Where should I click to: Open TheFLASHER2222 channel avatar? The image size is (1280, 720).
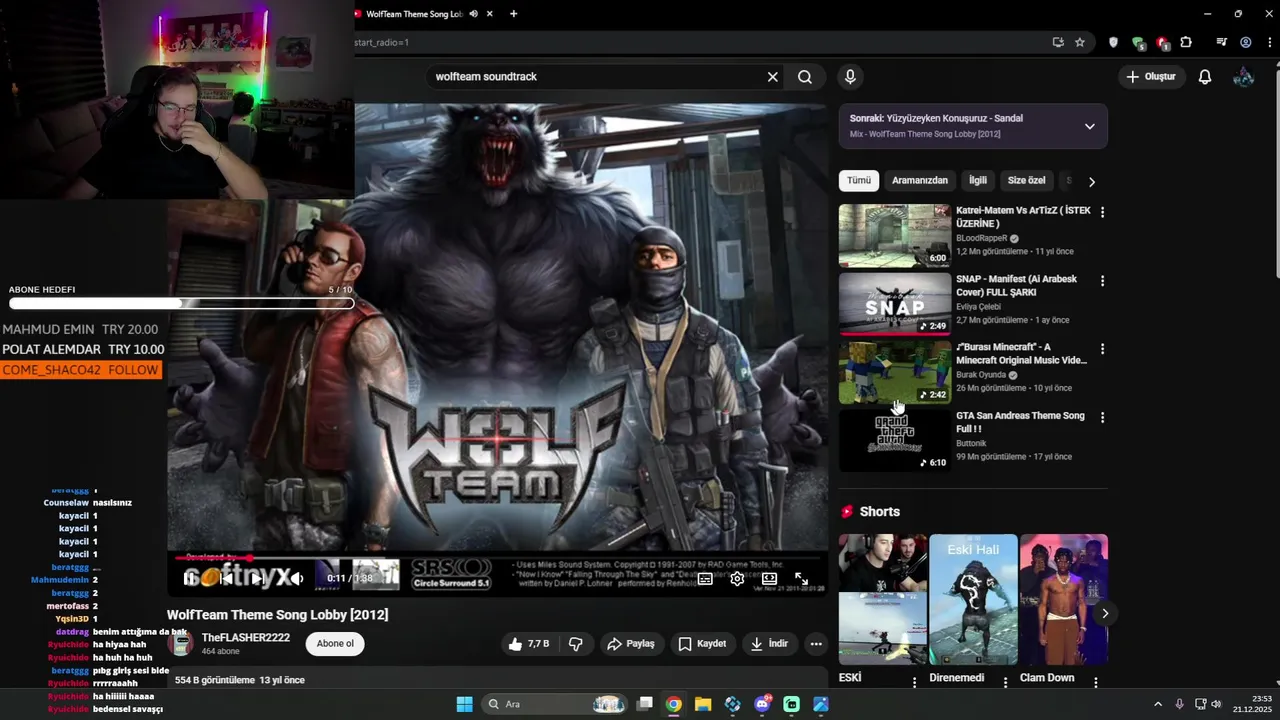click(181, 644)
